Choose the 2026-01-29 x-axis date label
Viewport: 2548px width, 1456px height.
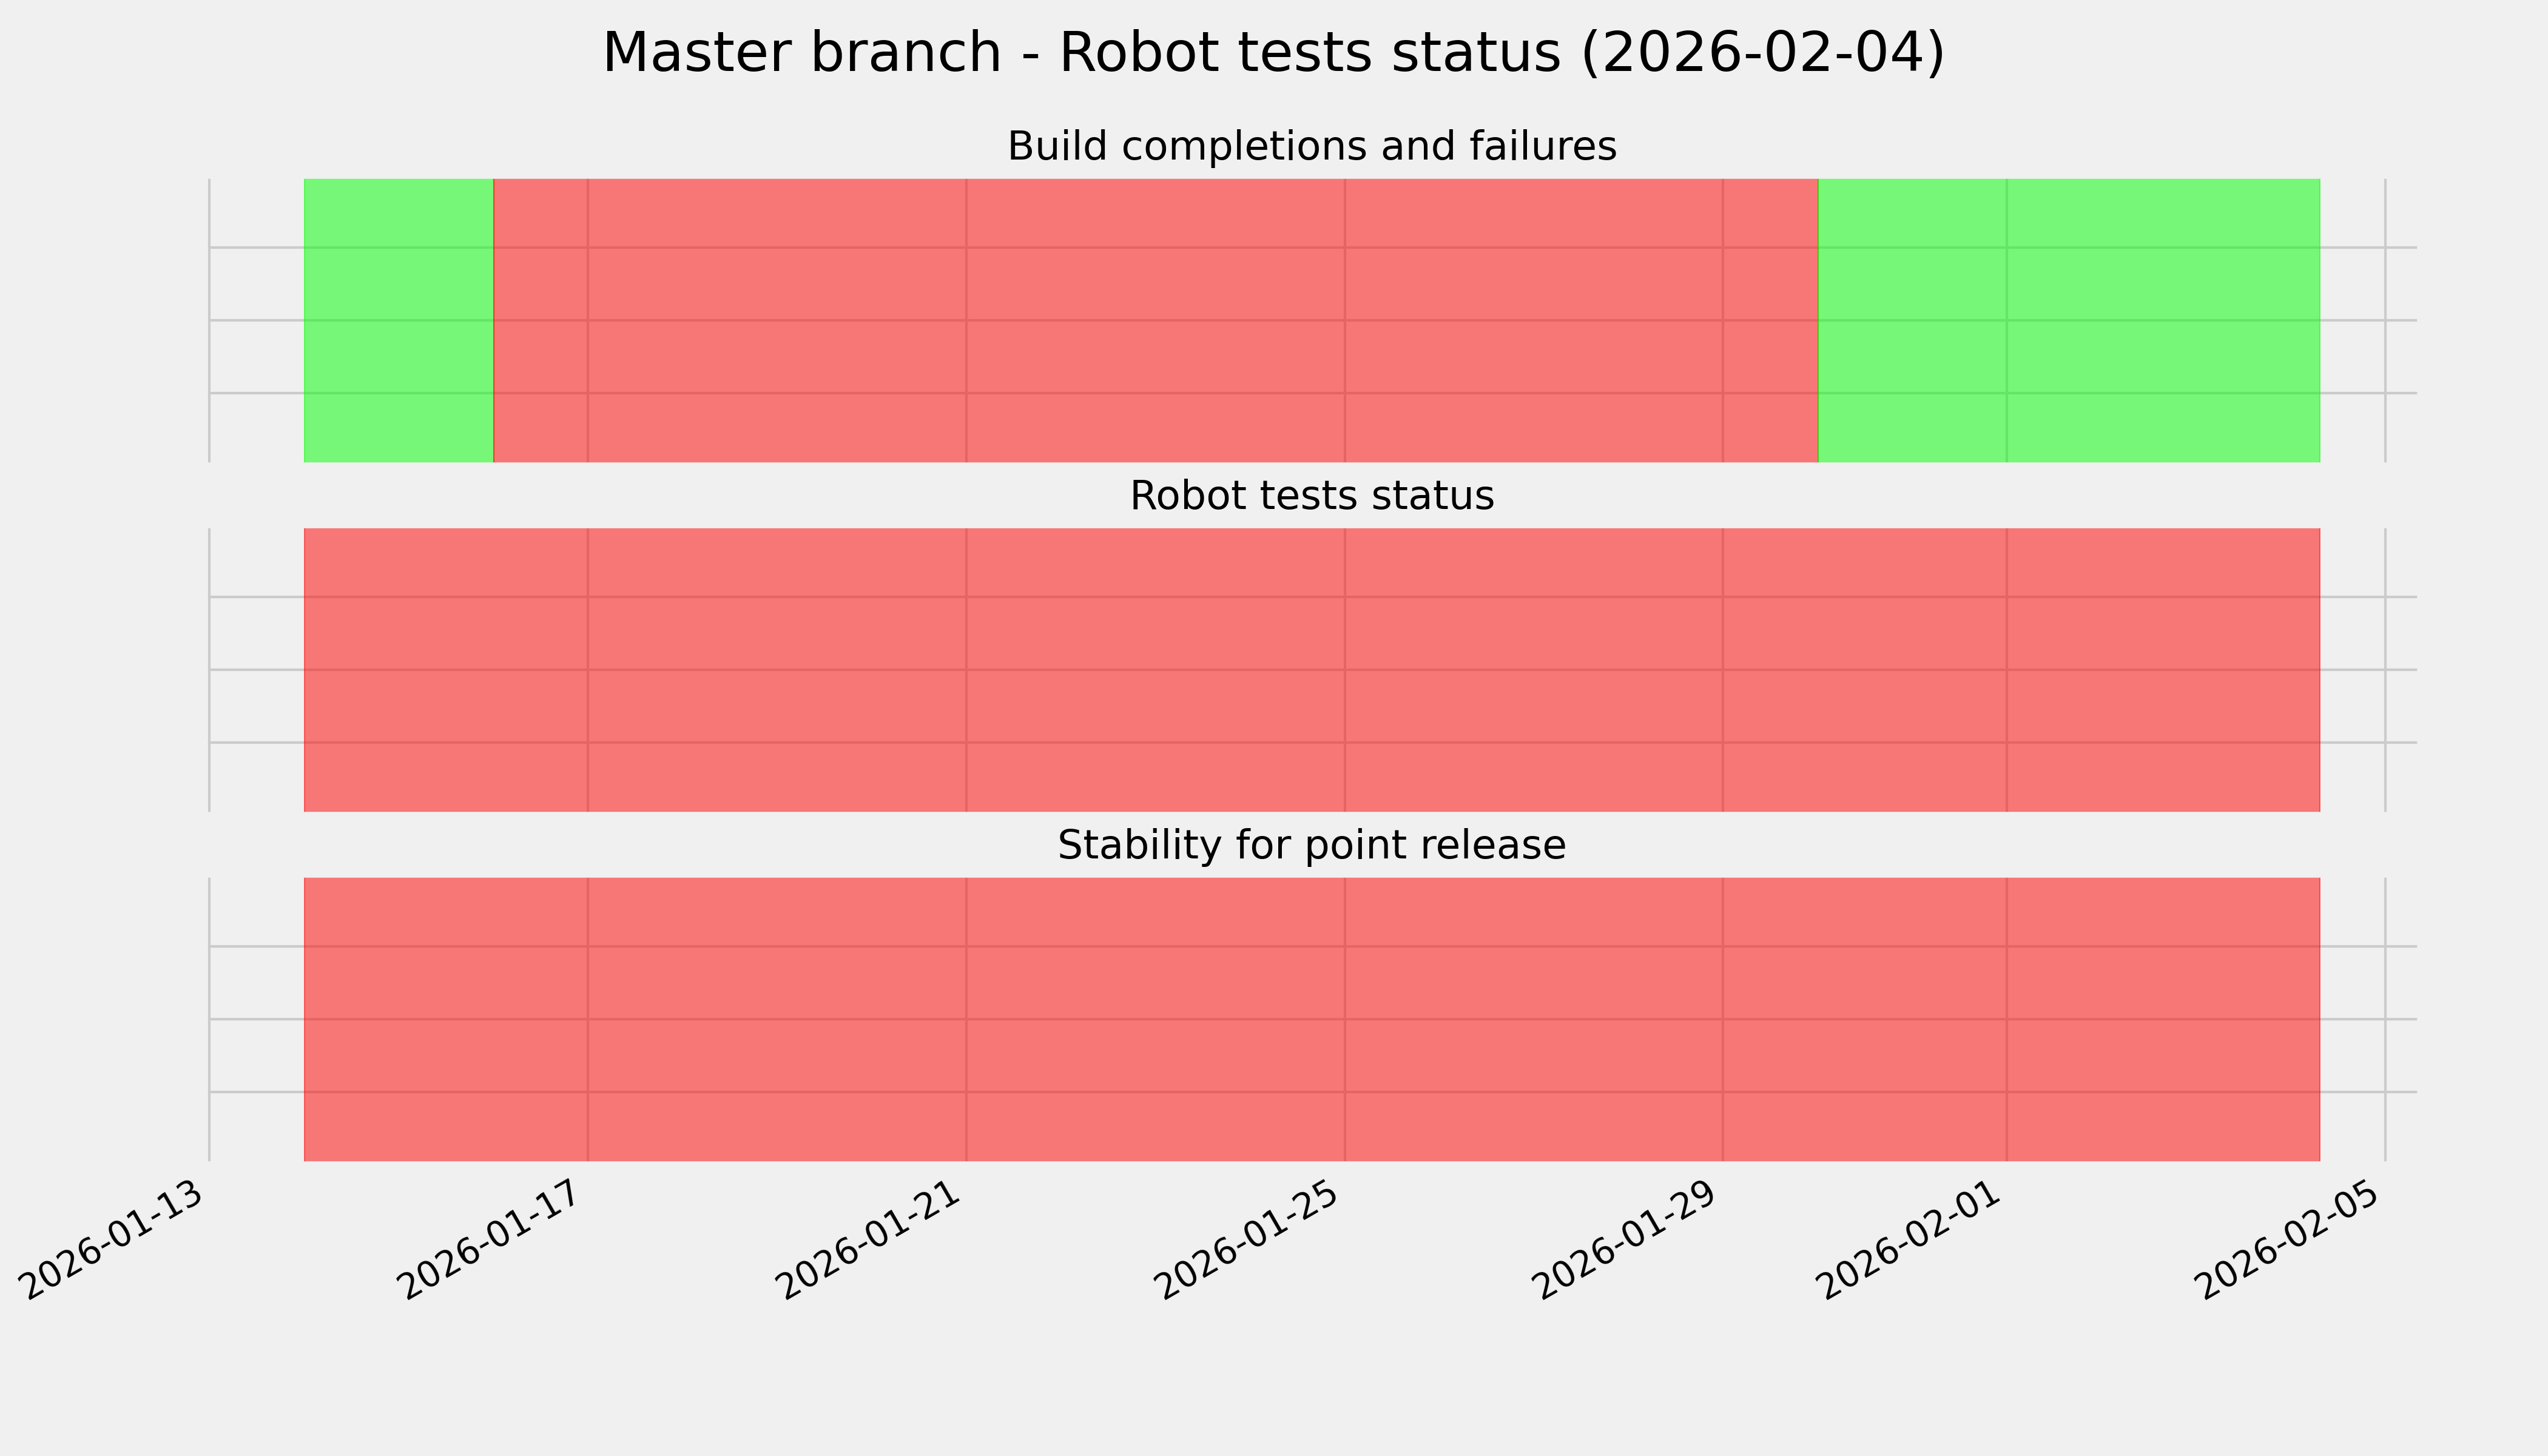[x=1627, y=1240]
